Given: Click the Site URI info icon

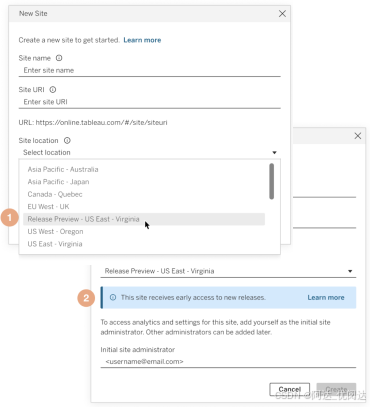Looking at the screenshot, I should 53,90.
